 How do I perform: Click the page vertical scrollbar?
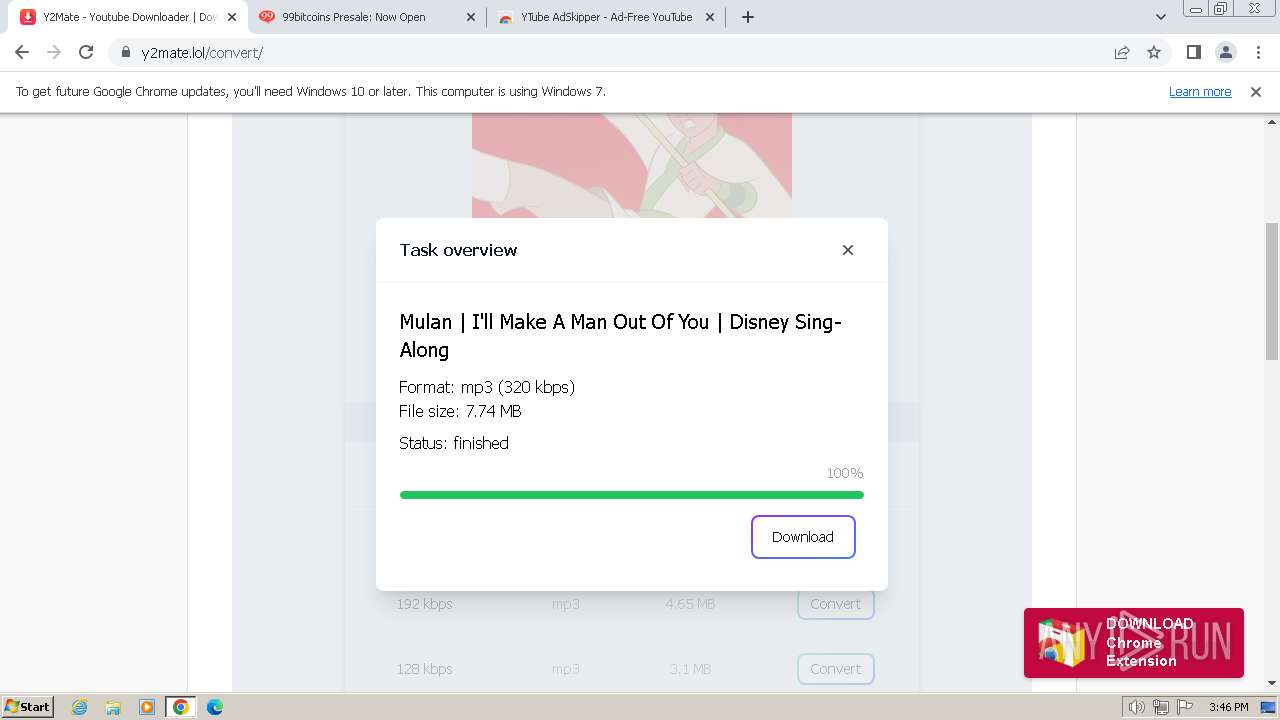(1272, 290)
